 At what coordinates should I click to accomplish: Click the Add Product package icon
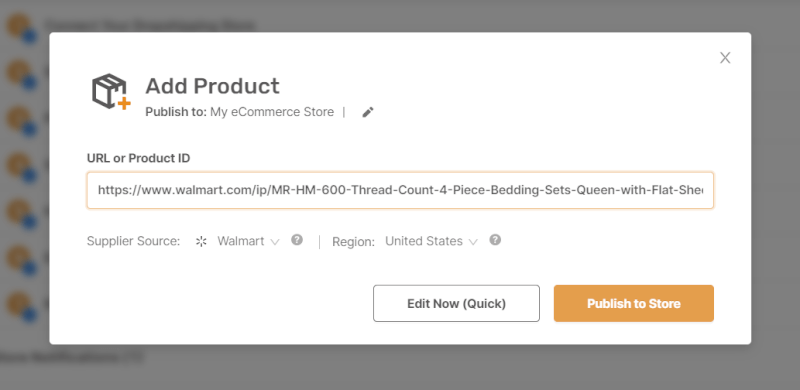(111, 91)
